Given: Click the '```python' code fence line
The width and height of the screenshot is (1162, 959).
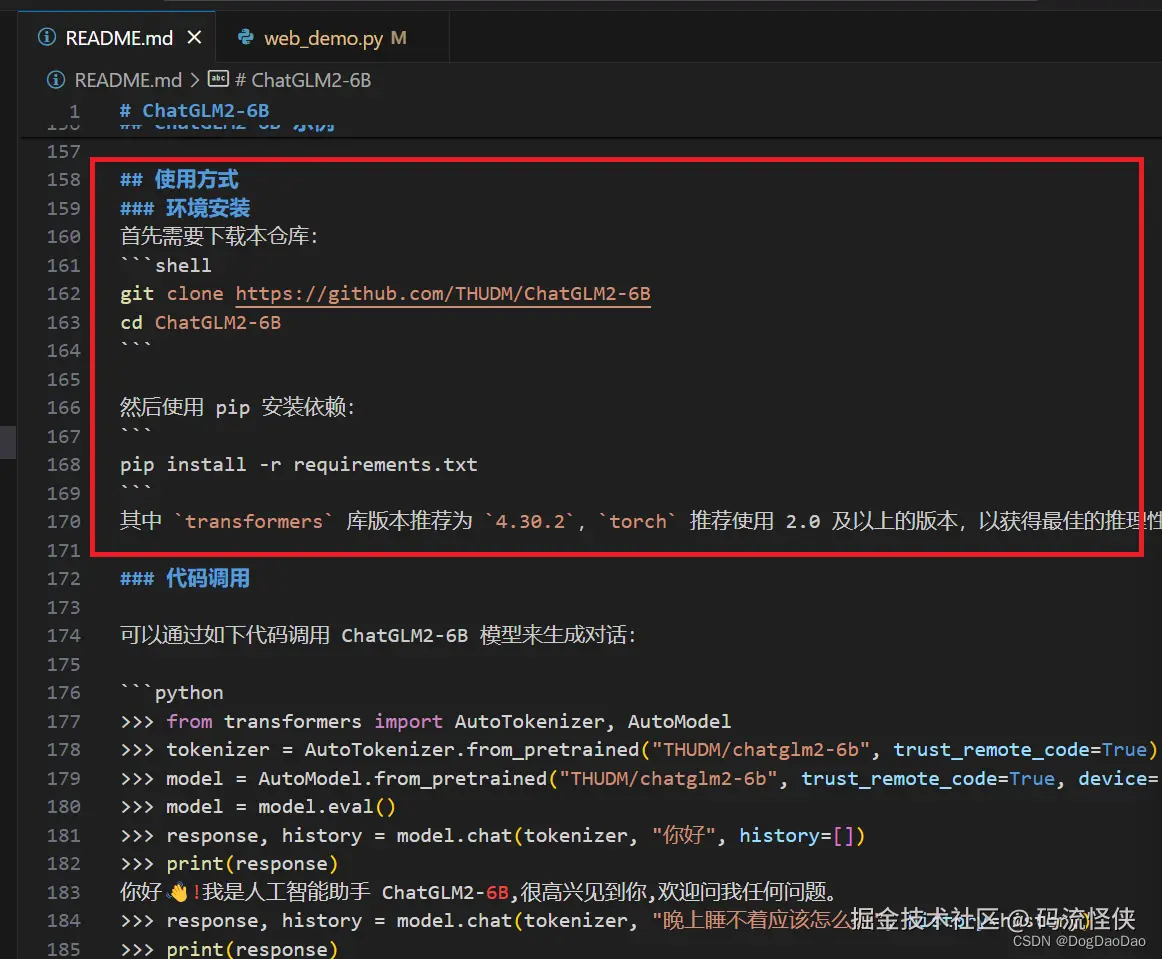Looking at the screenshot, I should click(x=172, y=693).
